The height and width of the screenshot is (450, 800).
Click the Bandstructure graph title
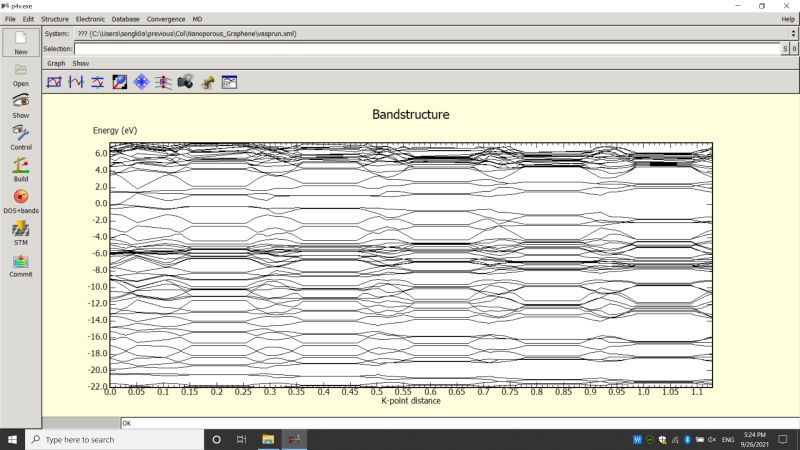pyautogui.click(x=411, y=114)
